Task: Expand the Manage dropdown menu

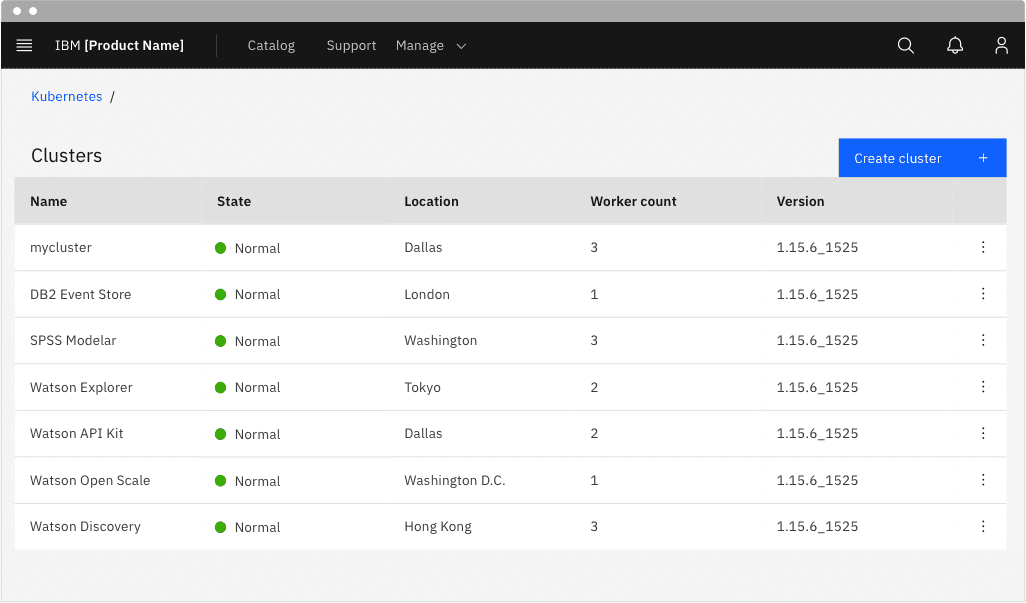Action: point(431,46)
